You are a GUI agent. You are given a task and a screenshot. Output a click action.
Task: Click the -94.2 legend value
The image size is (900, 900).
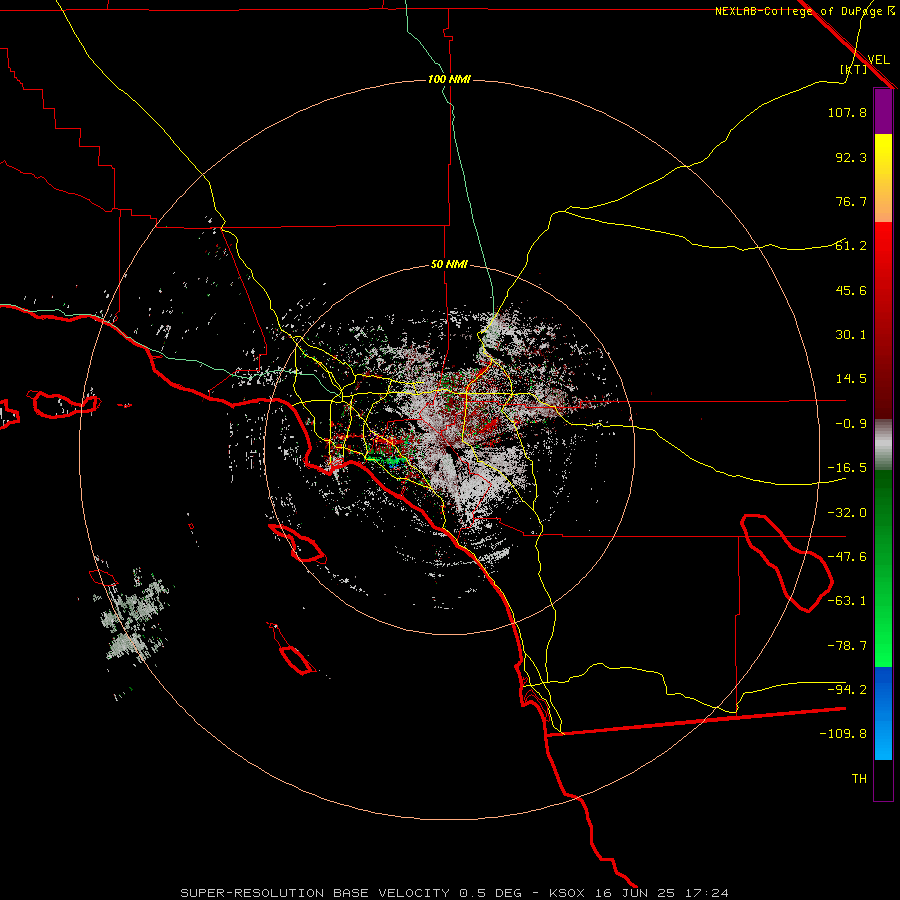[847, 689]
